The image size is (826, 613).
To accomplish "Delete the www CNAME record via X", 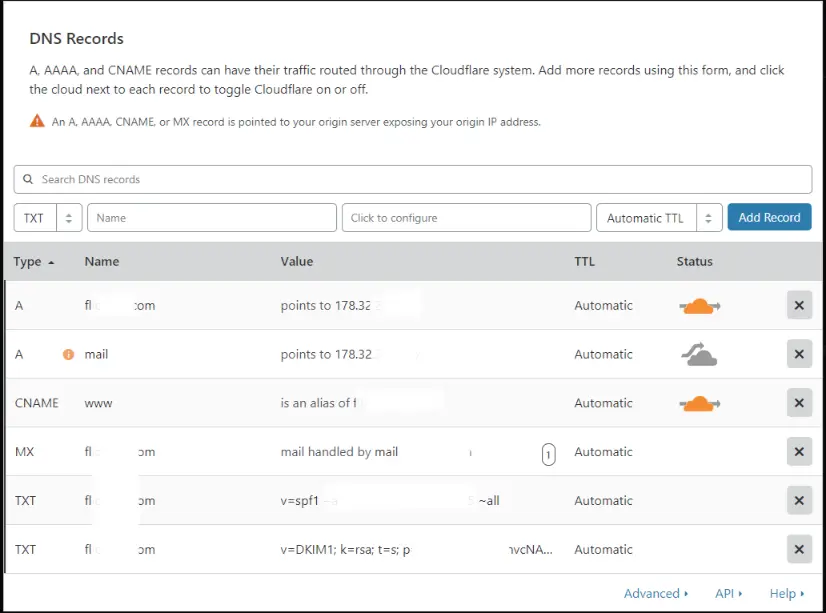I will pos(799,403).
